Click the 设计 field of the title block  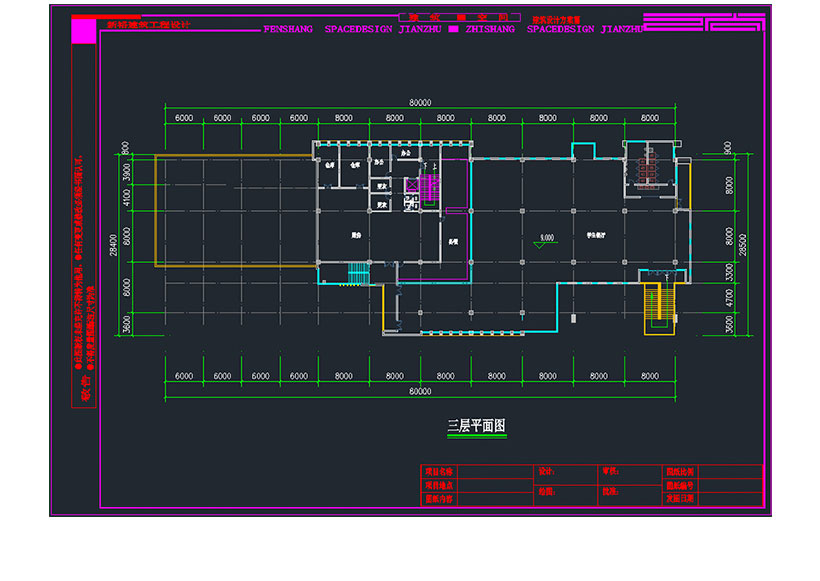pos(547,470)
